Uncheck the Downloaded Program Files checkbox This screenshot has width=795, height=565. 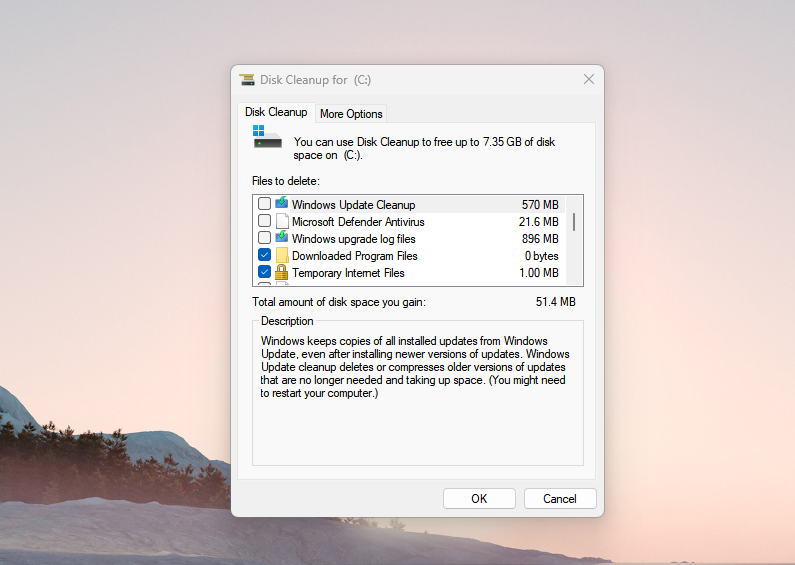(x=264, y=255)
